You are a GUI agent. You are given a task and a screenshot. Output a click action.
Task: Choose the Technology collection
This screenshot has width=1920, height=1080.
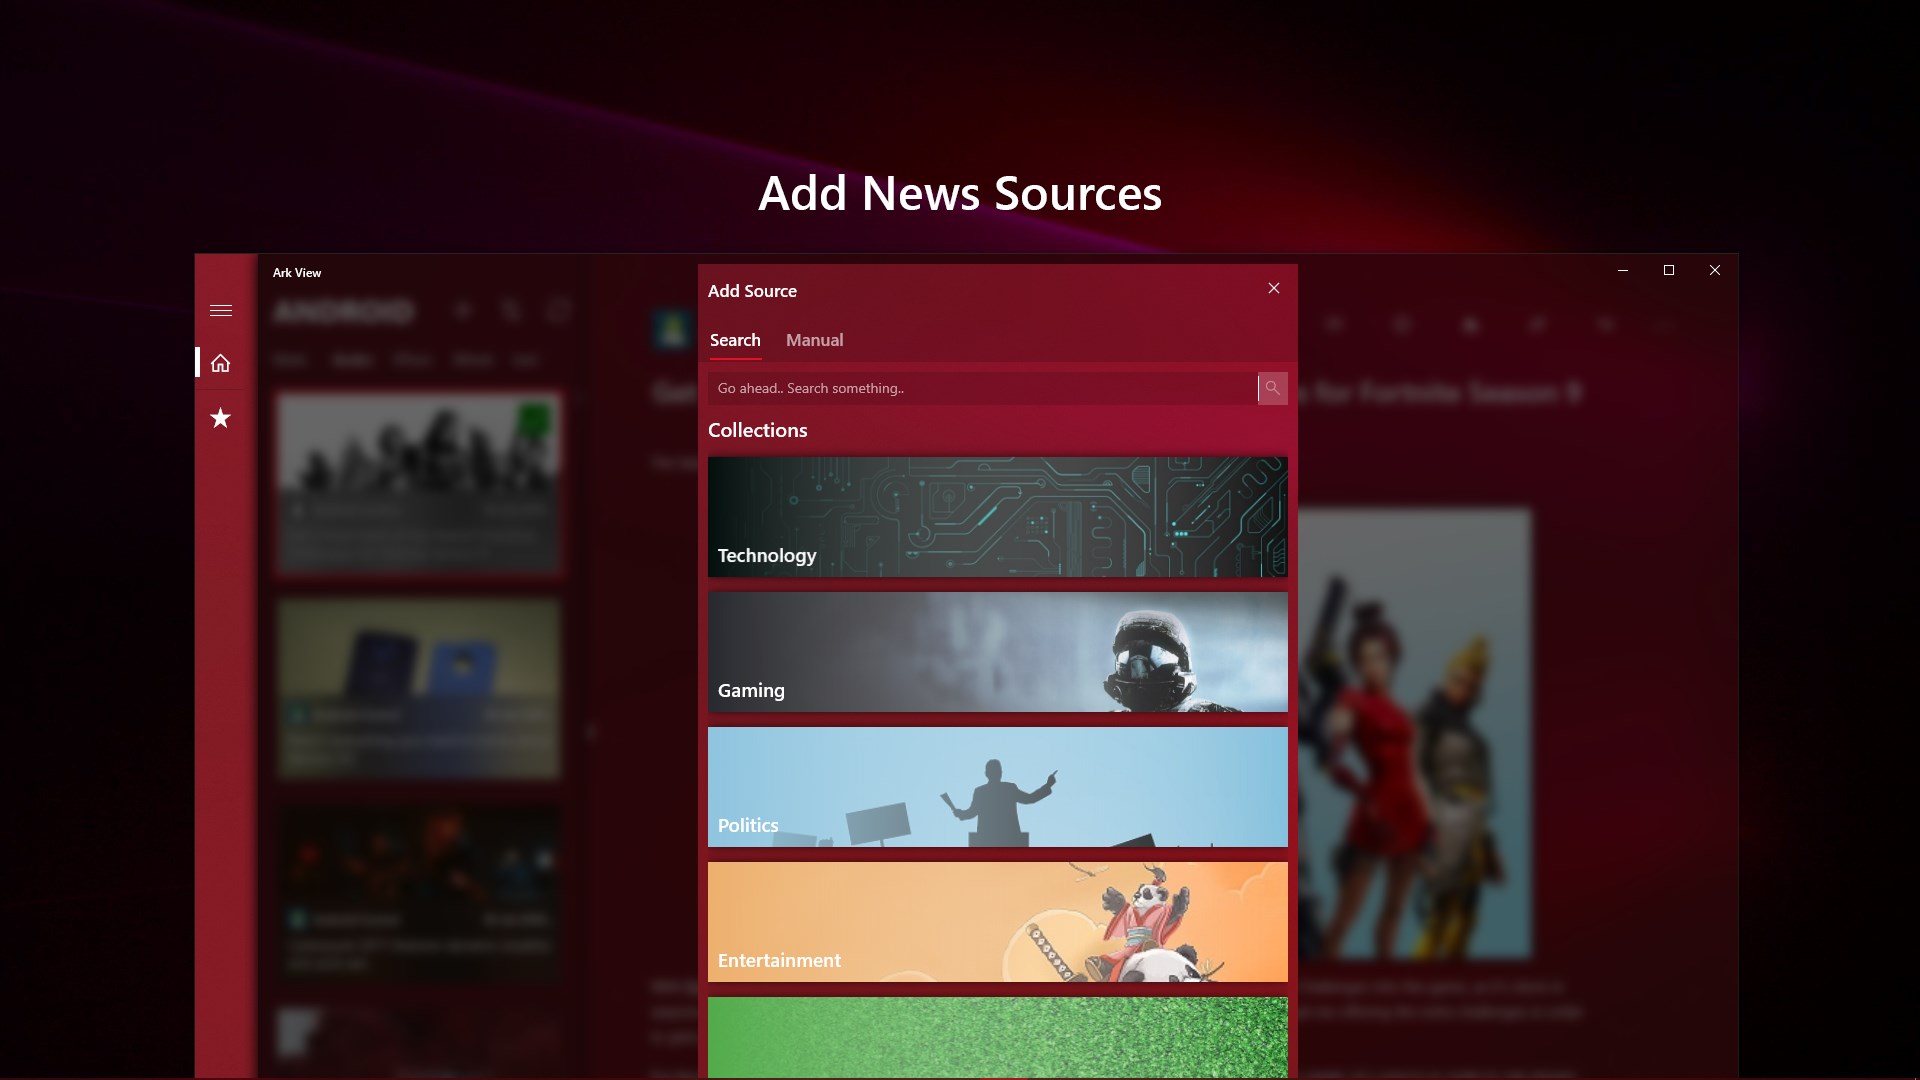tap(998, 517)
